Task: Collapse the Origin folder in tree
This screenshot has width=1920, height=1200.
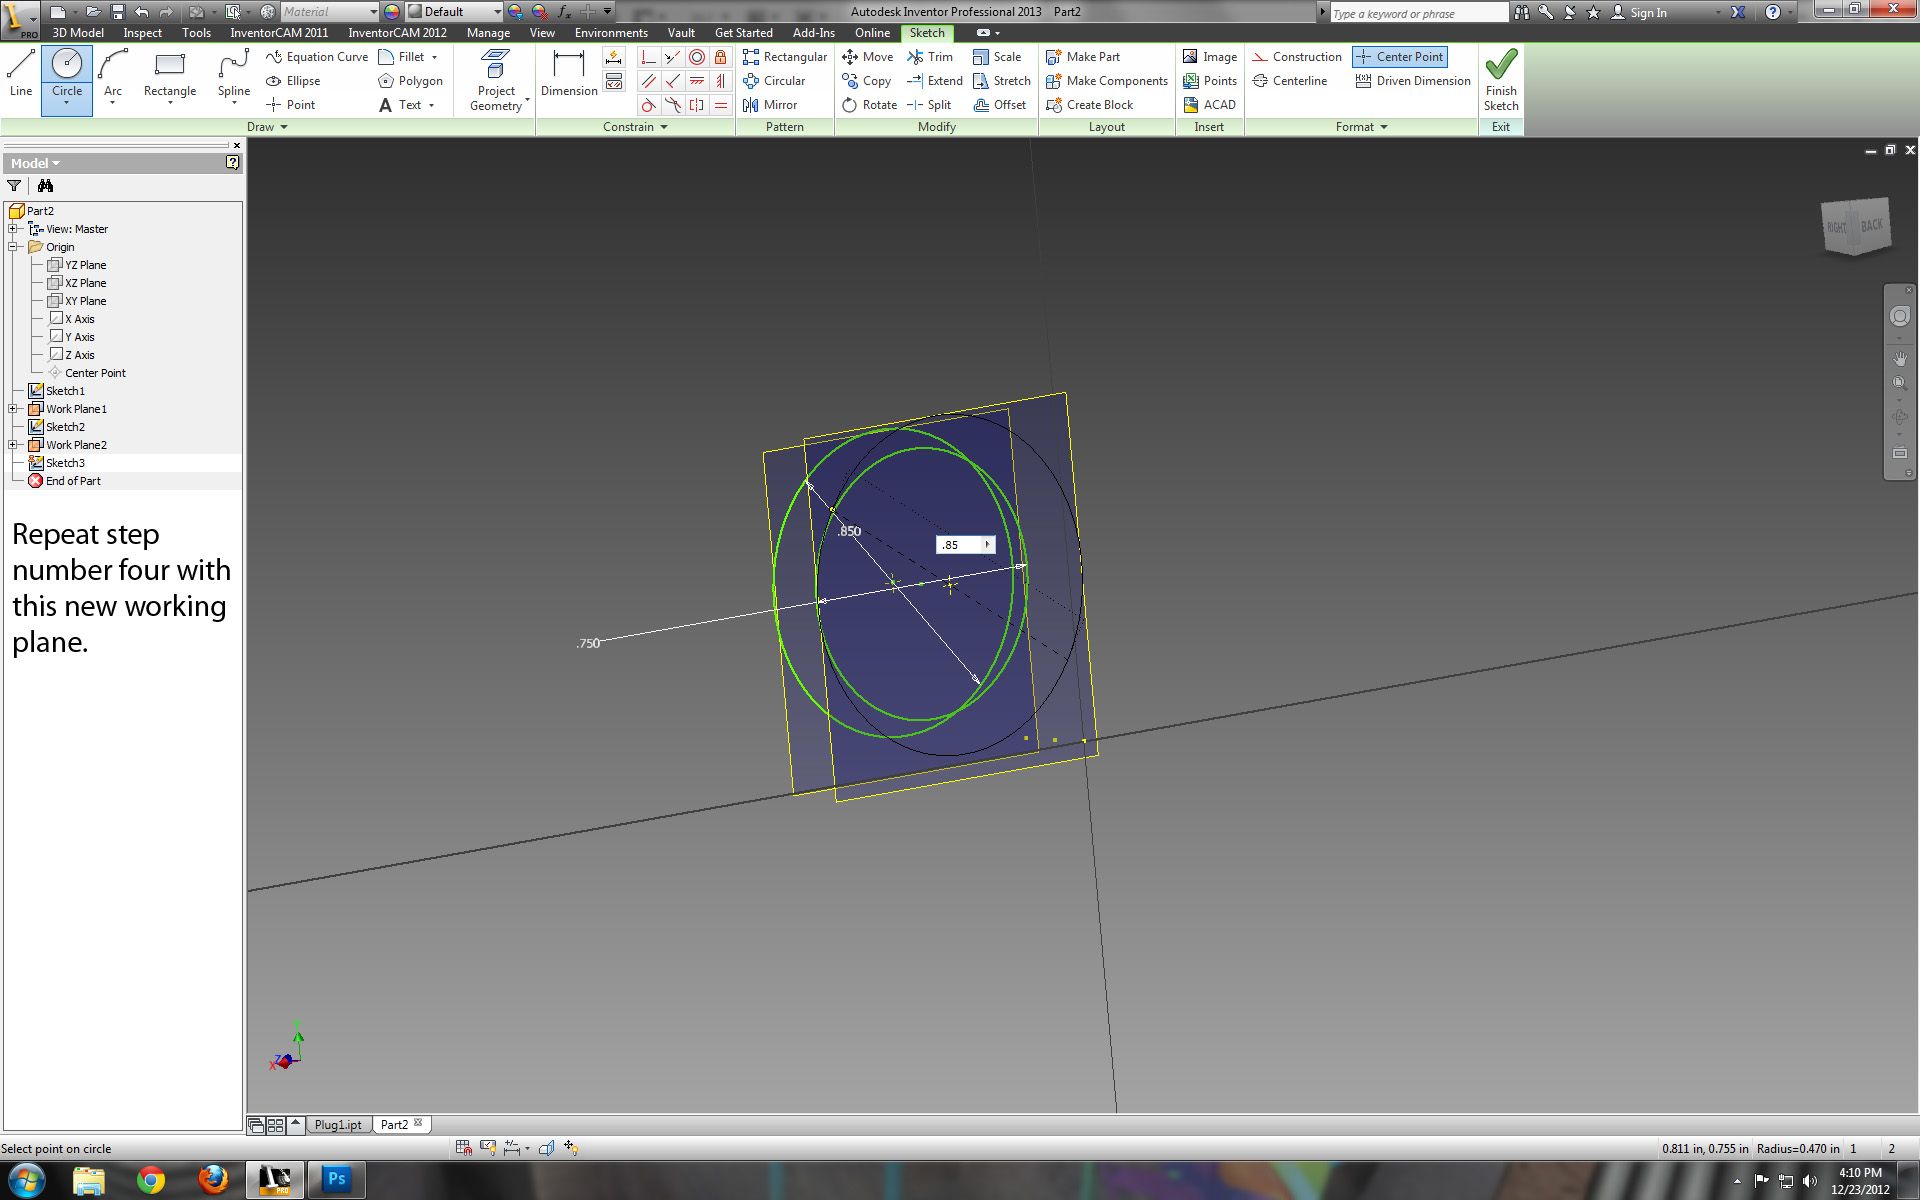Action: (x=14, y=247)
